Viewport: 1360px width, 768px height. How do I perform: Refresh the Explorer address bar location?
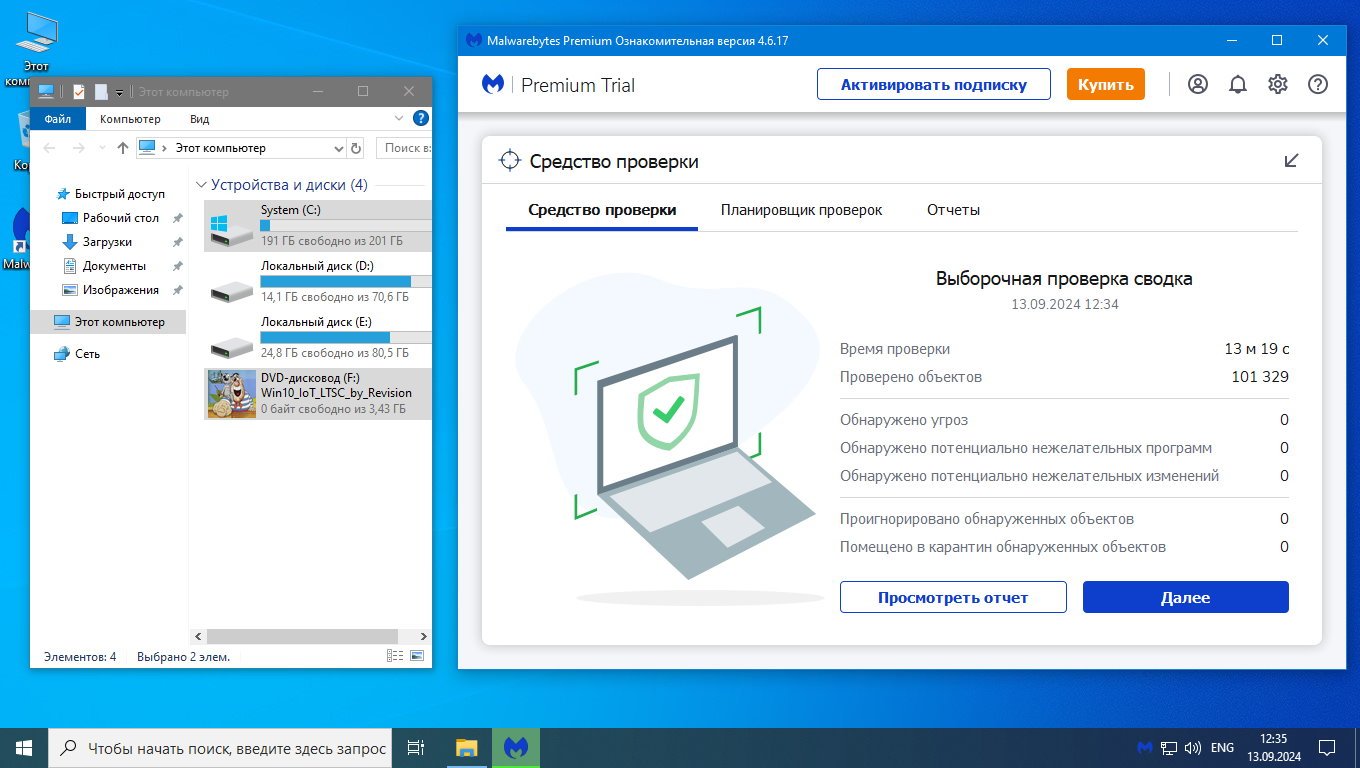pos(356,148)
